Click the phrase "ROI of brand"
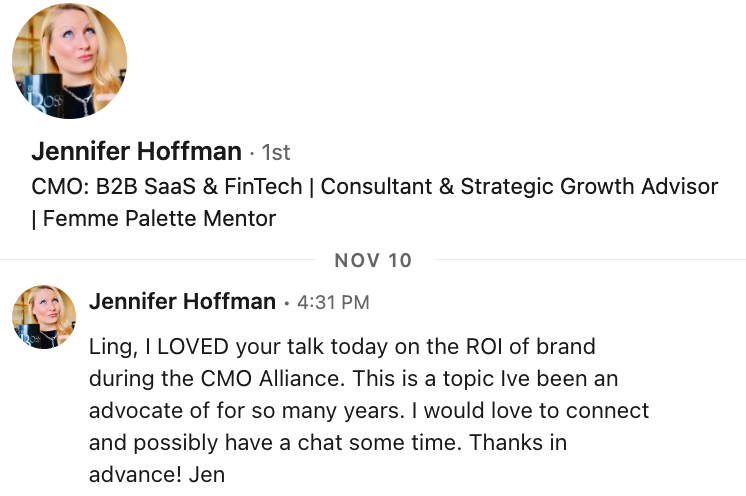 click(531, 347)
